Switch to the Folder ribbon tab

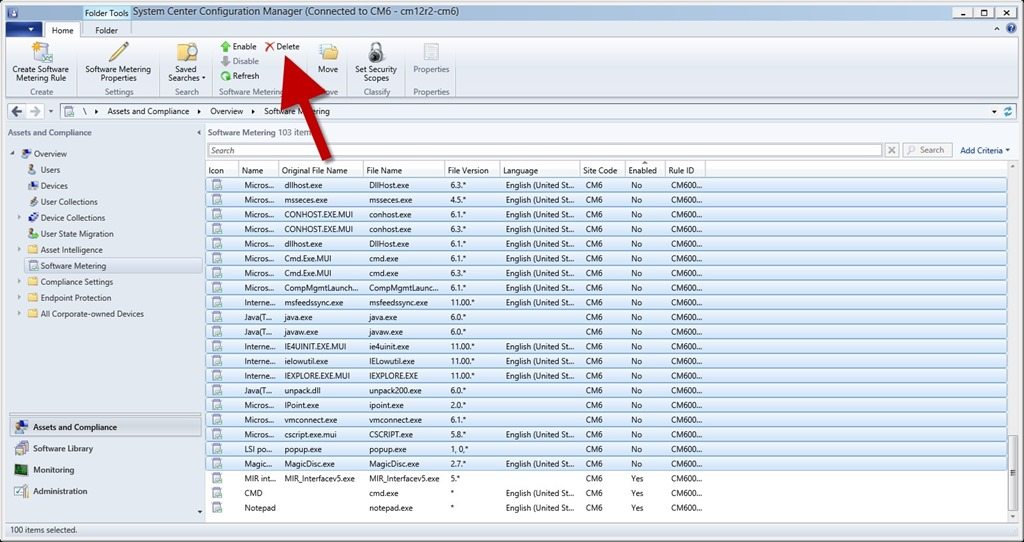pos(106,30)
